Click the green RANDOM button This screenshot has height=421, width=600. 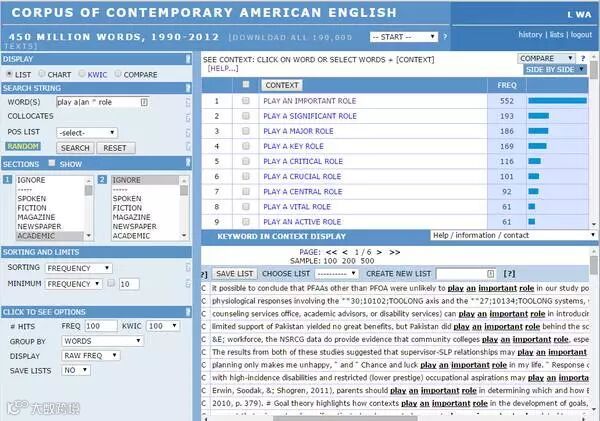[23, 147]
